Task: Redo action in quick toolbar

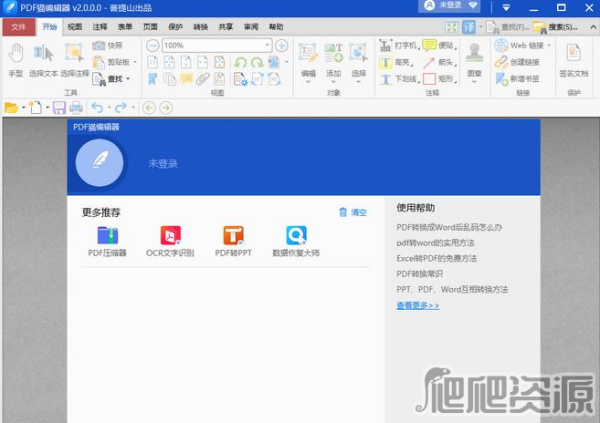Action: (121, 108)
